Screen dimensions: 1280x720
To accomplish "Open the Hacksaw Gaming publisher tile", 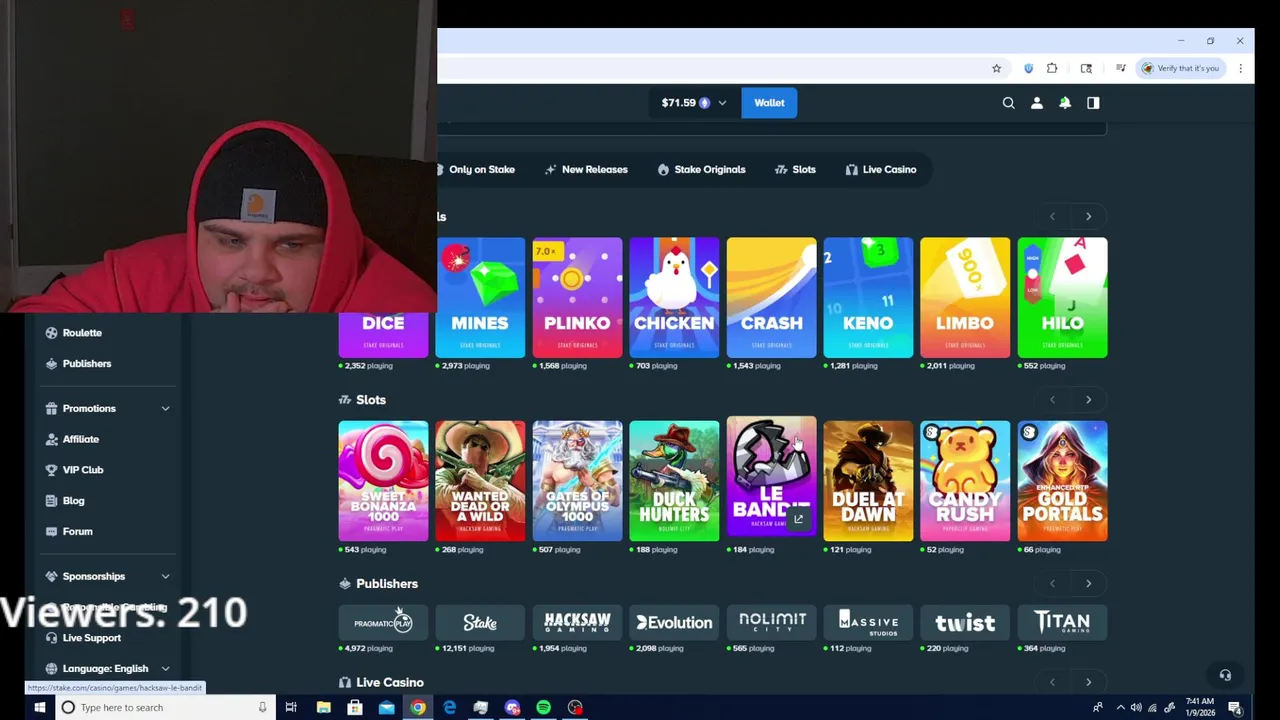I will (577, 622).
